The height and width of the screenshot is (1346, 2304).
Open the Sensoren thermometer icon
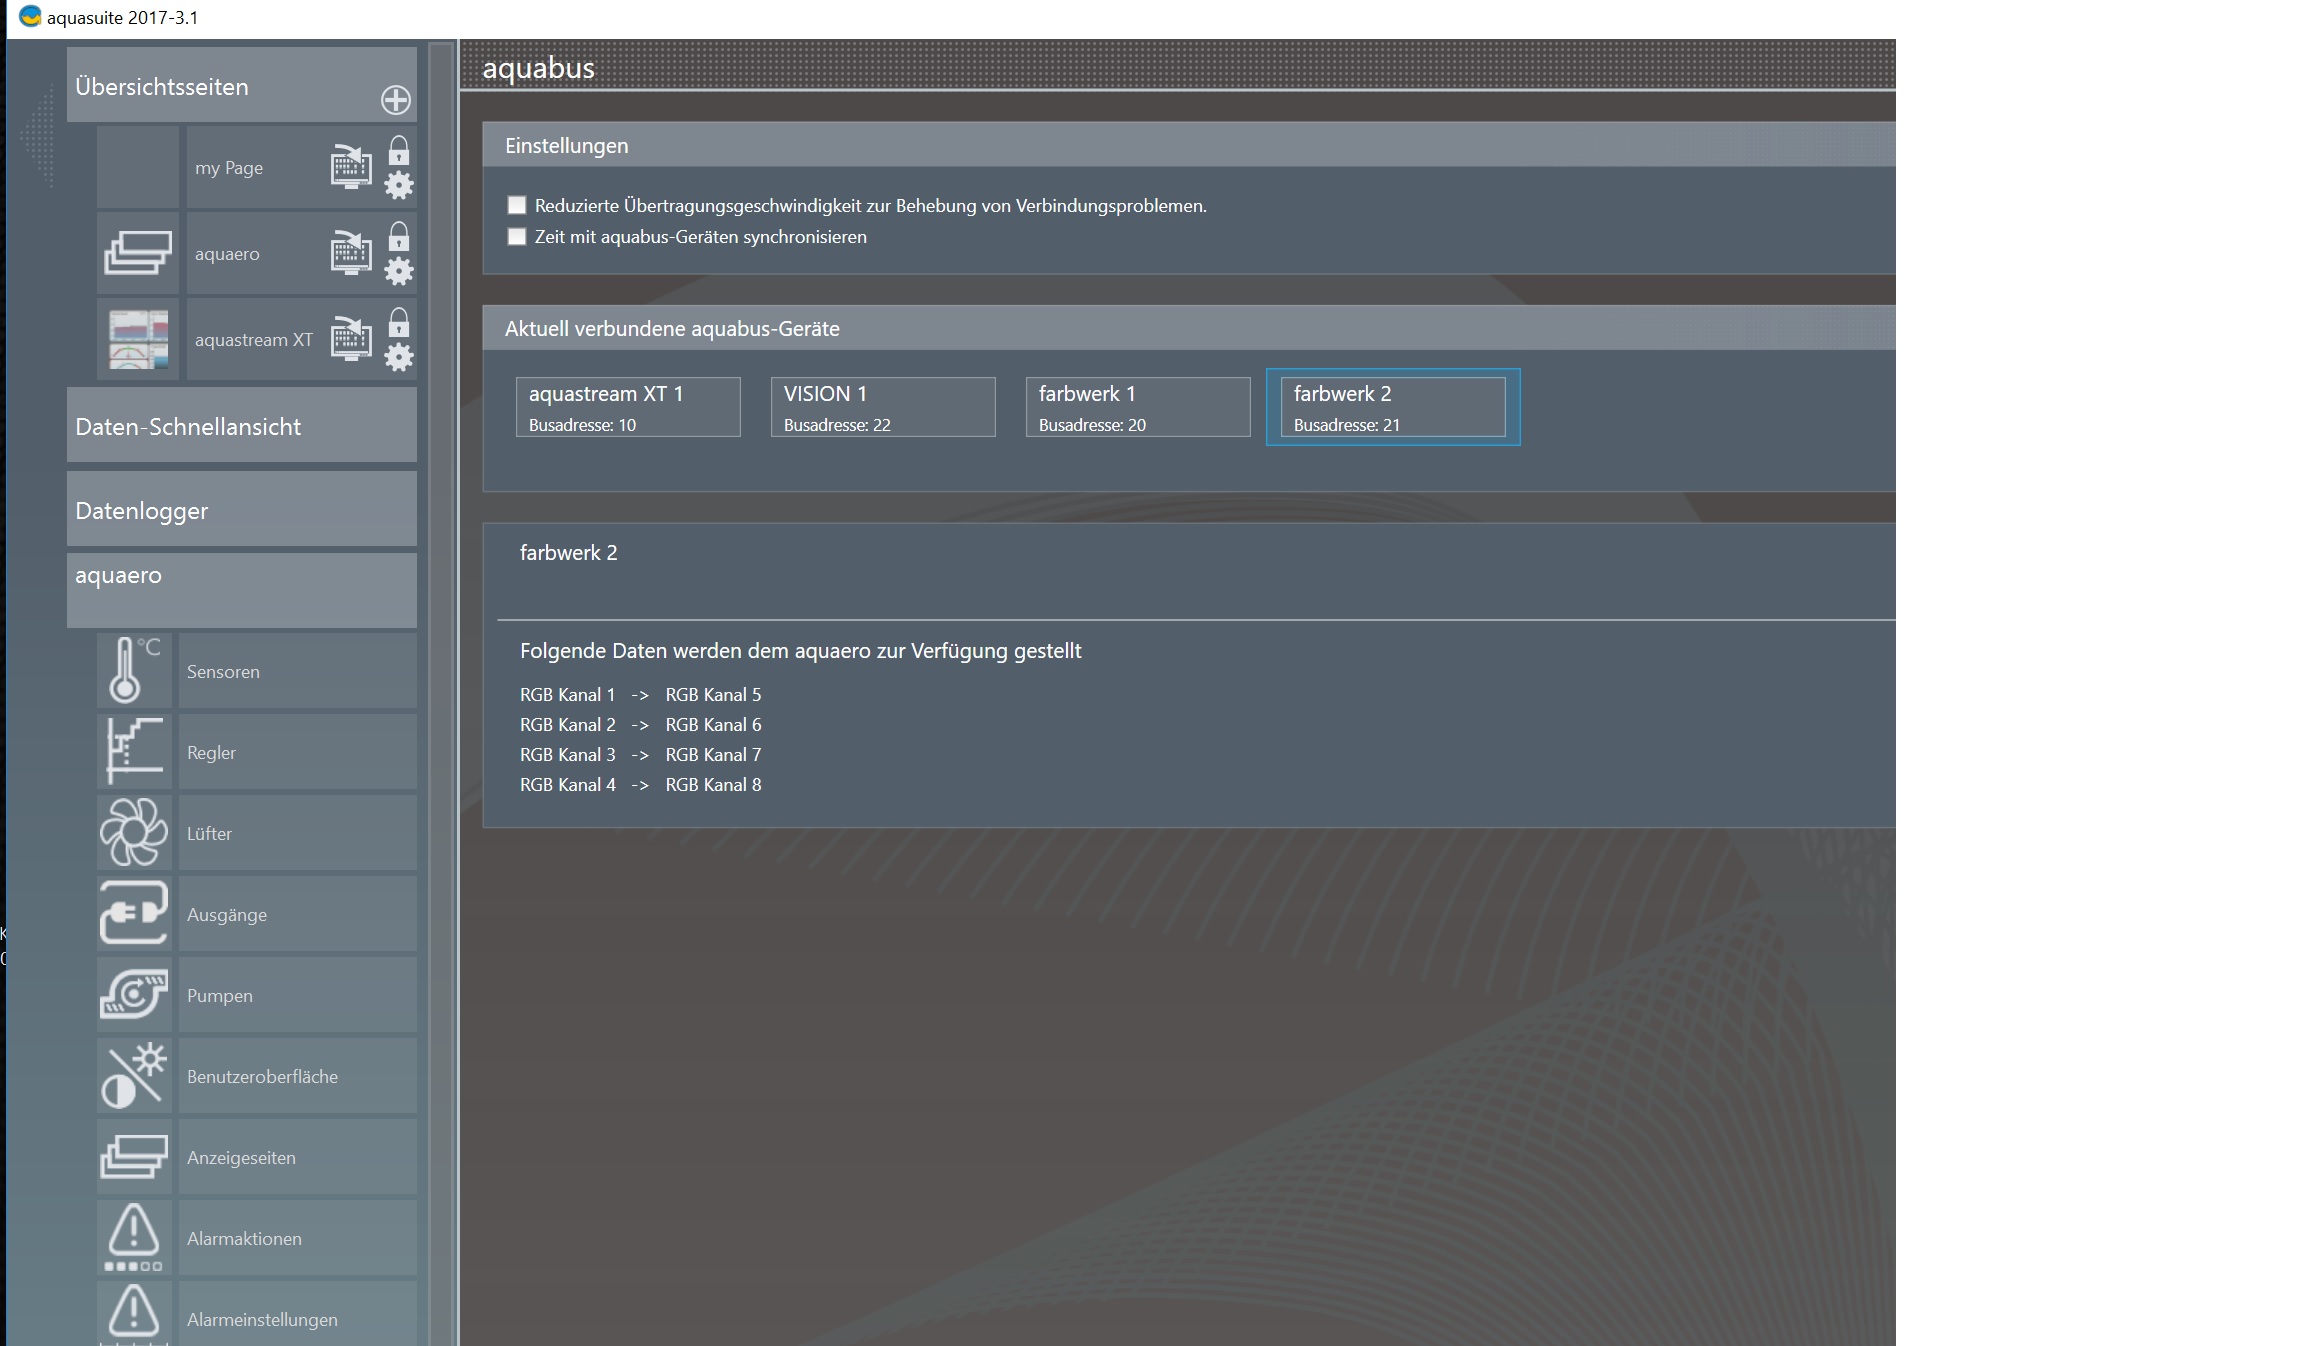[x=134, y=671]
